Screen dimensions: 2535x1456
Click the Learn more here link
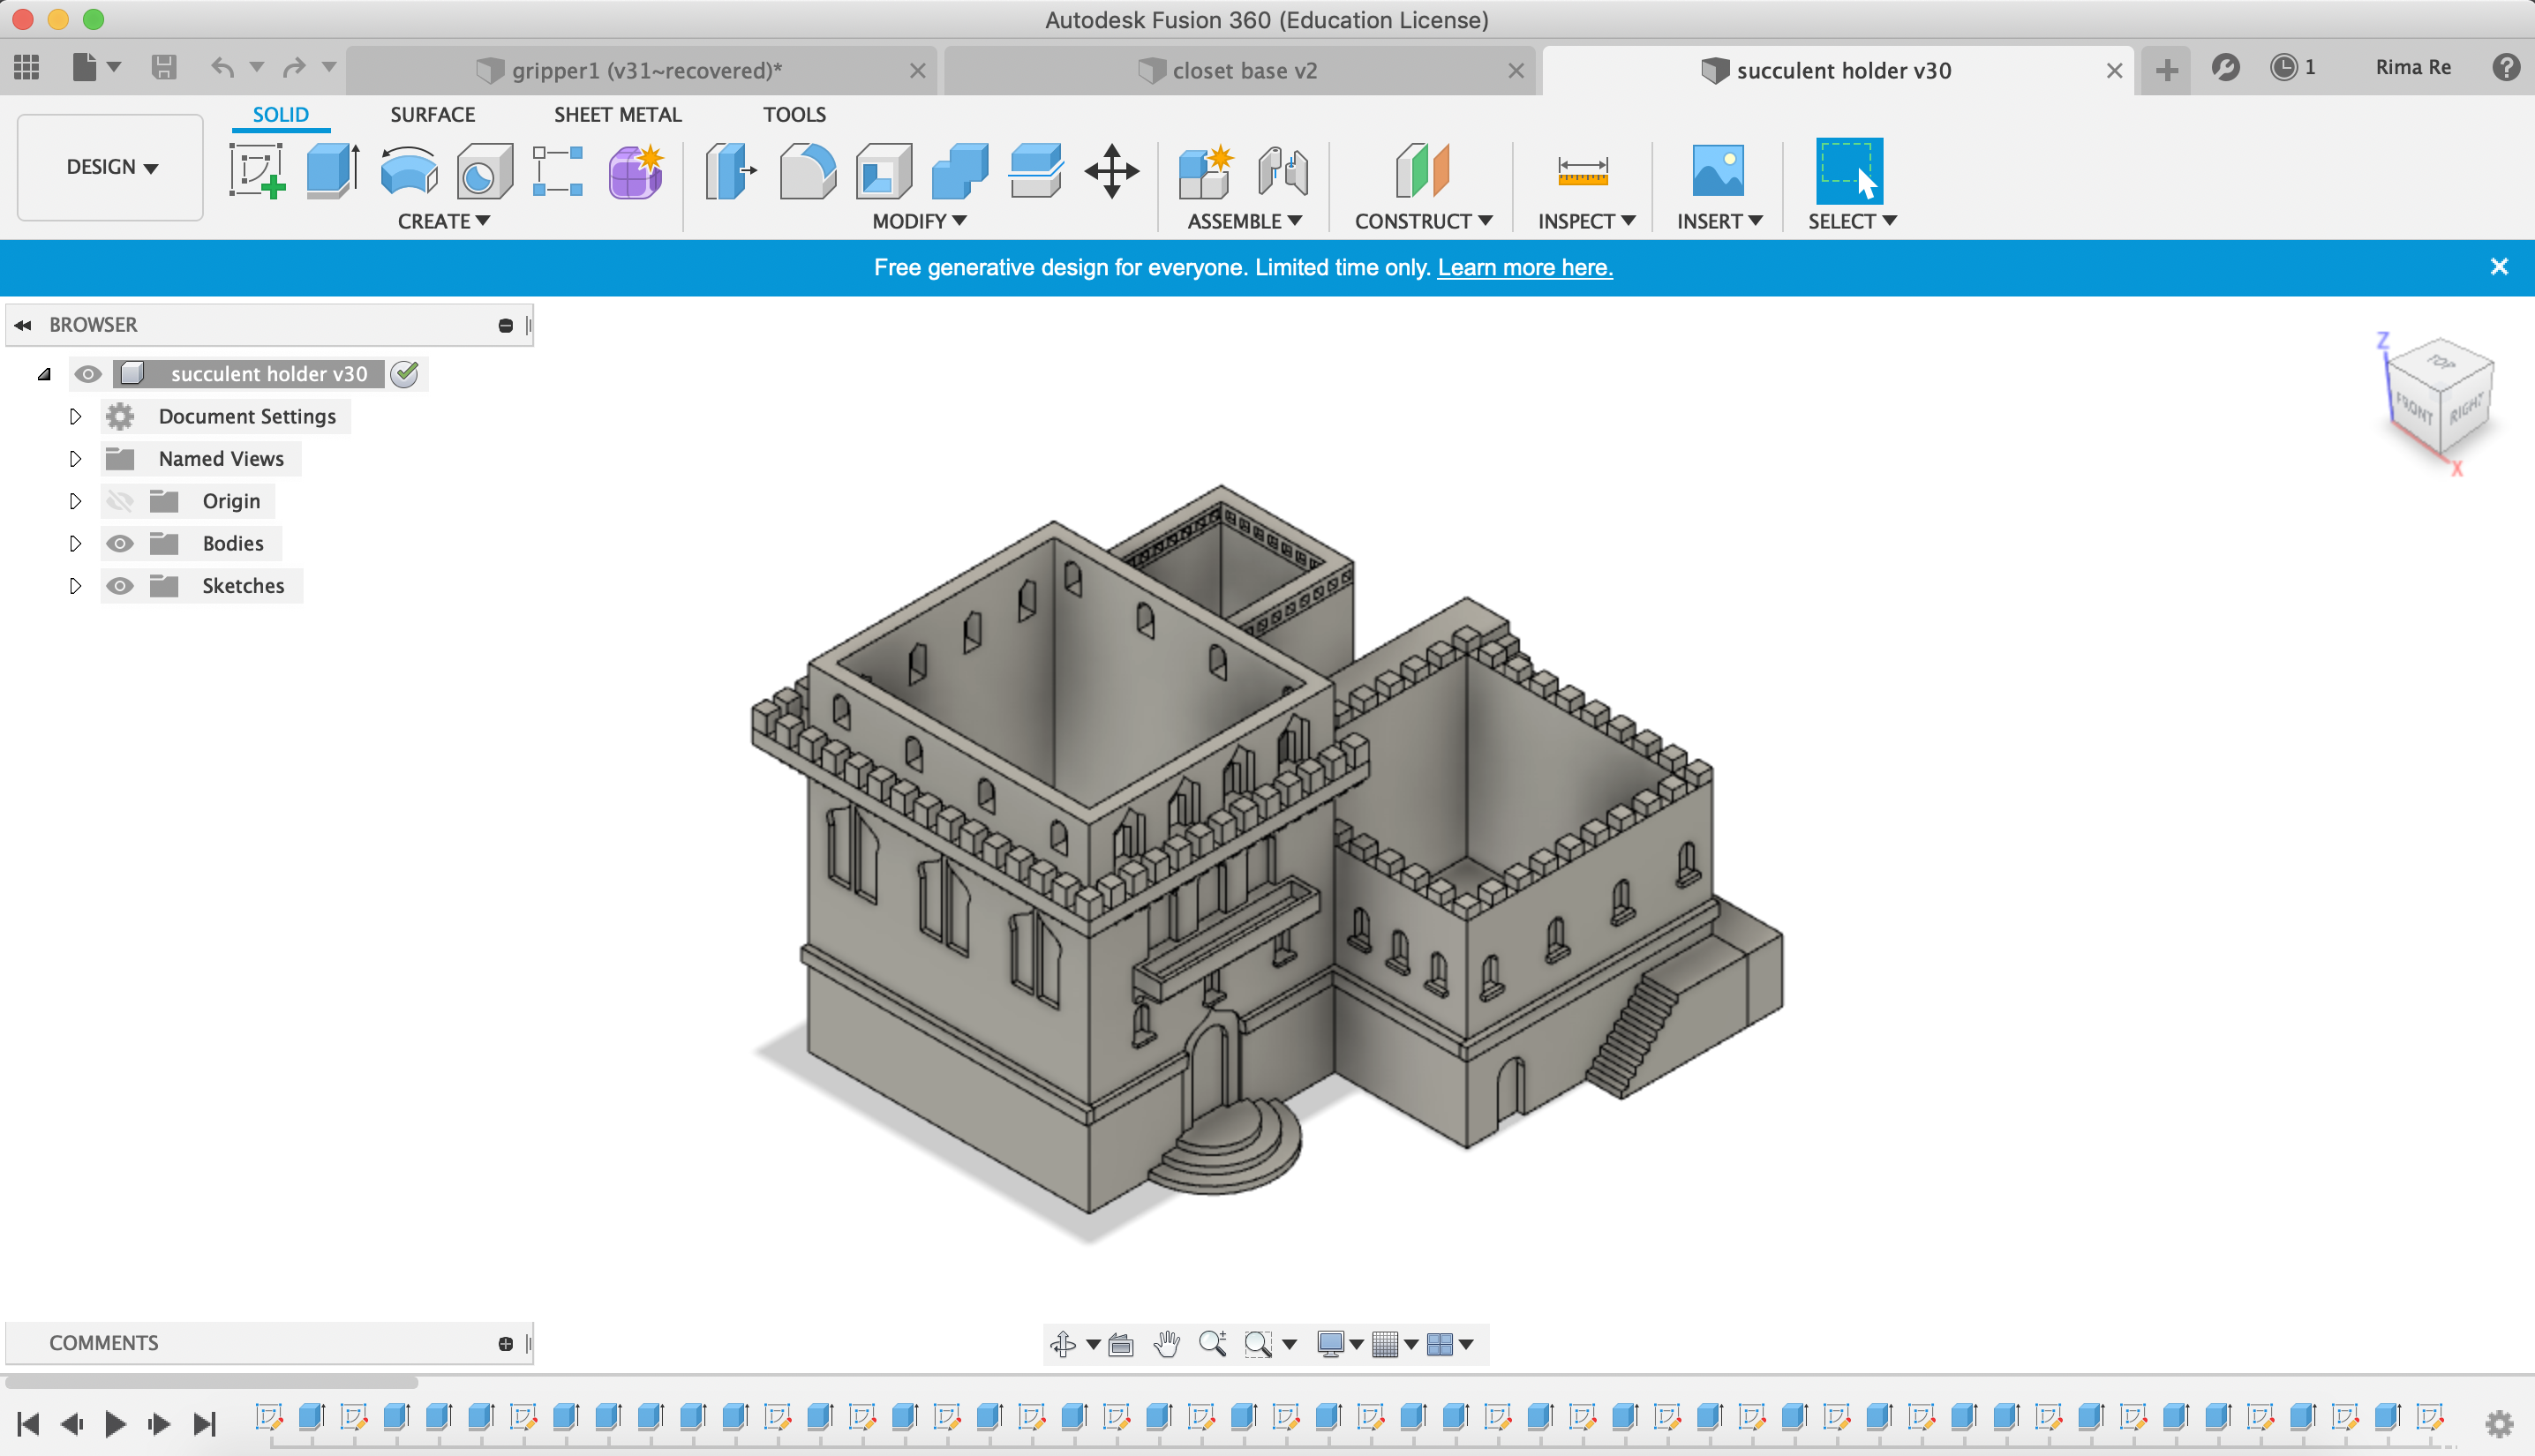1524,267
